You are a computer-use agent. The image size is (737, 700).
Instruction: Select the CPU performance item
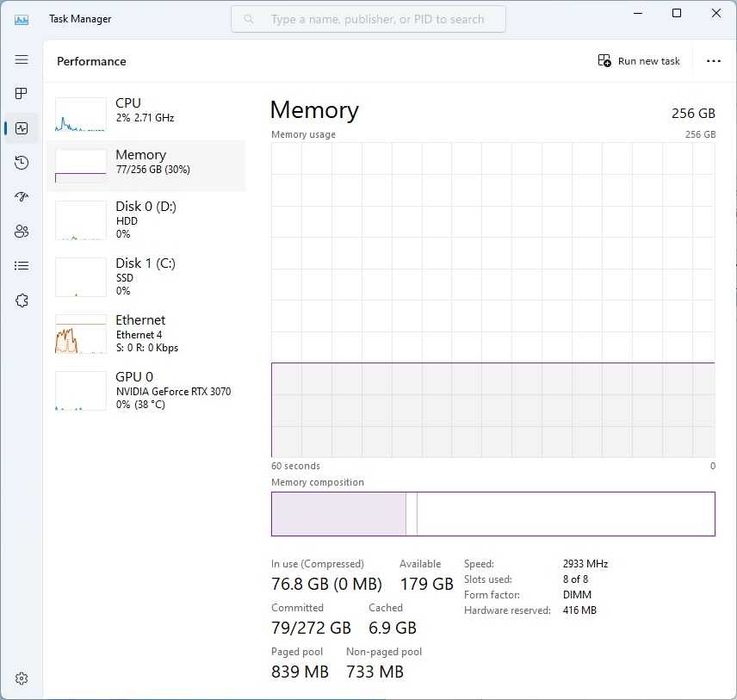[x=146, y=114]
